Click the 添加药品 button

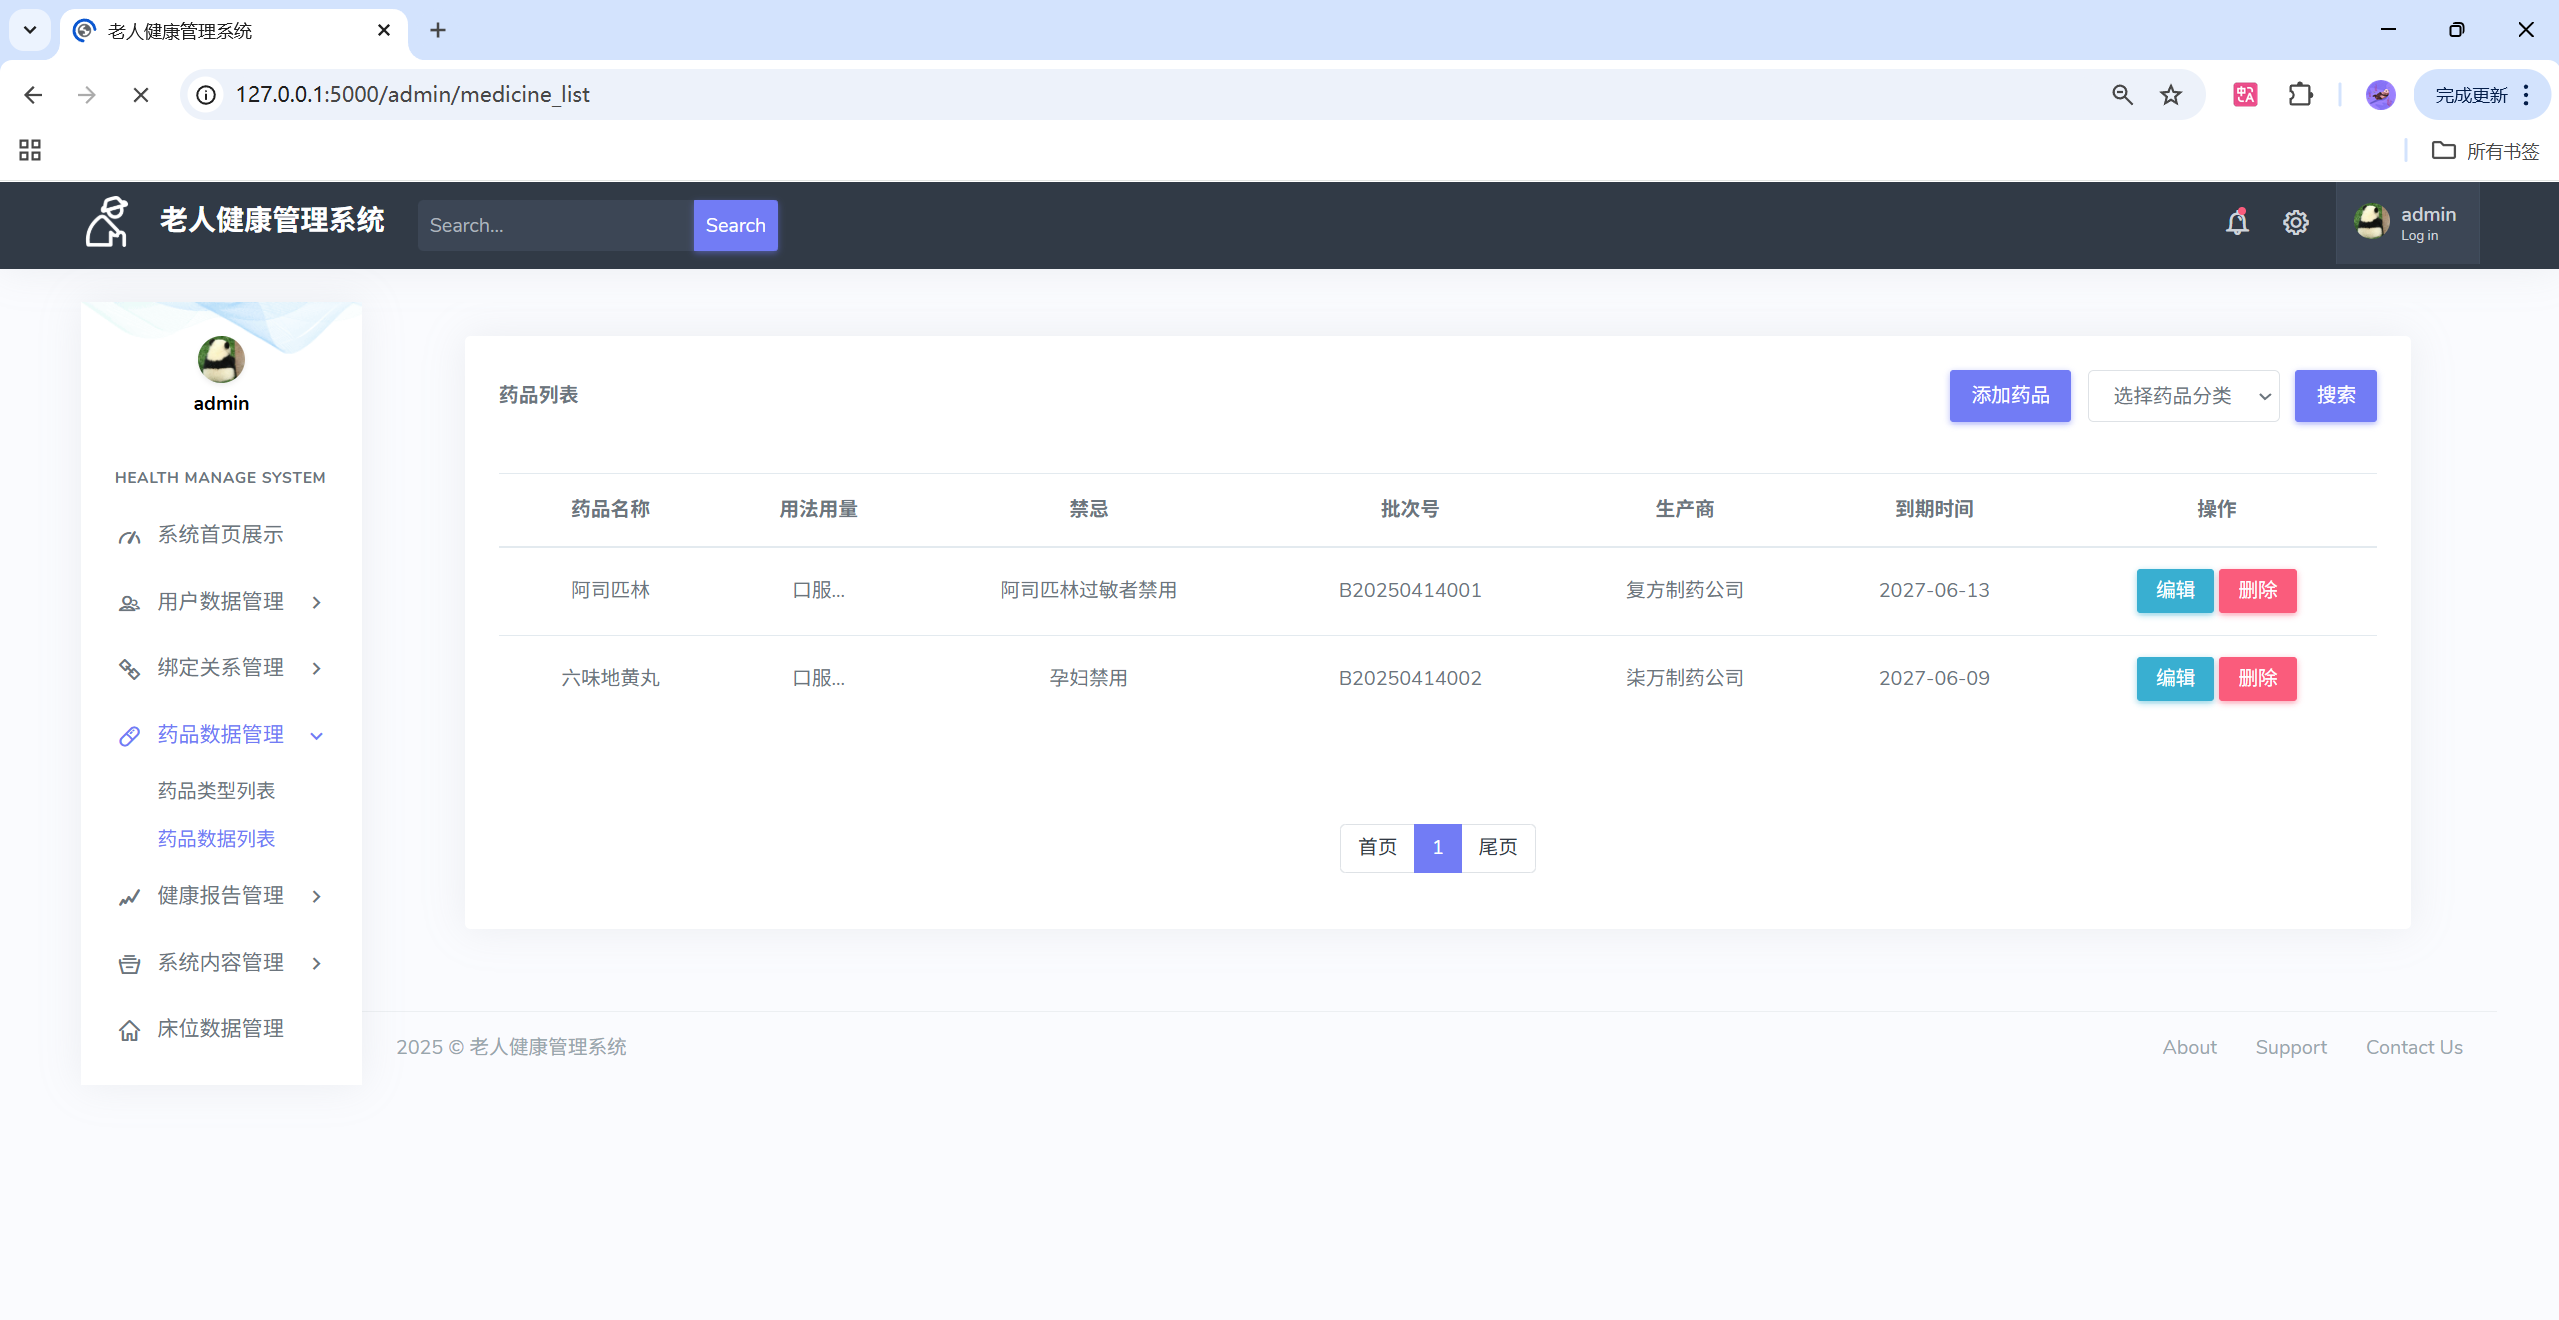2010,396
